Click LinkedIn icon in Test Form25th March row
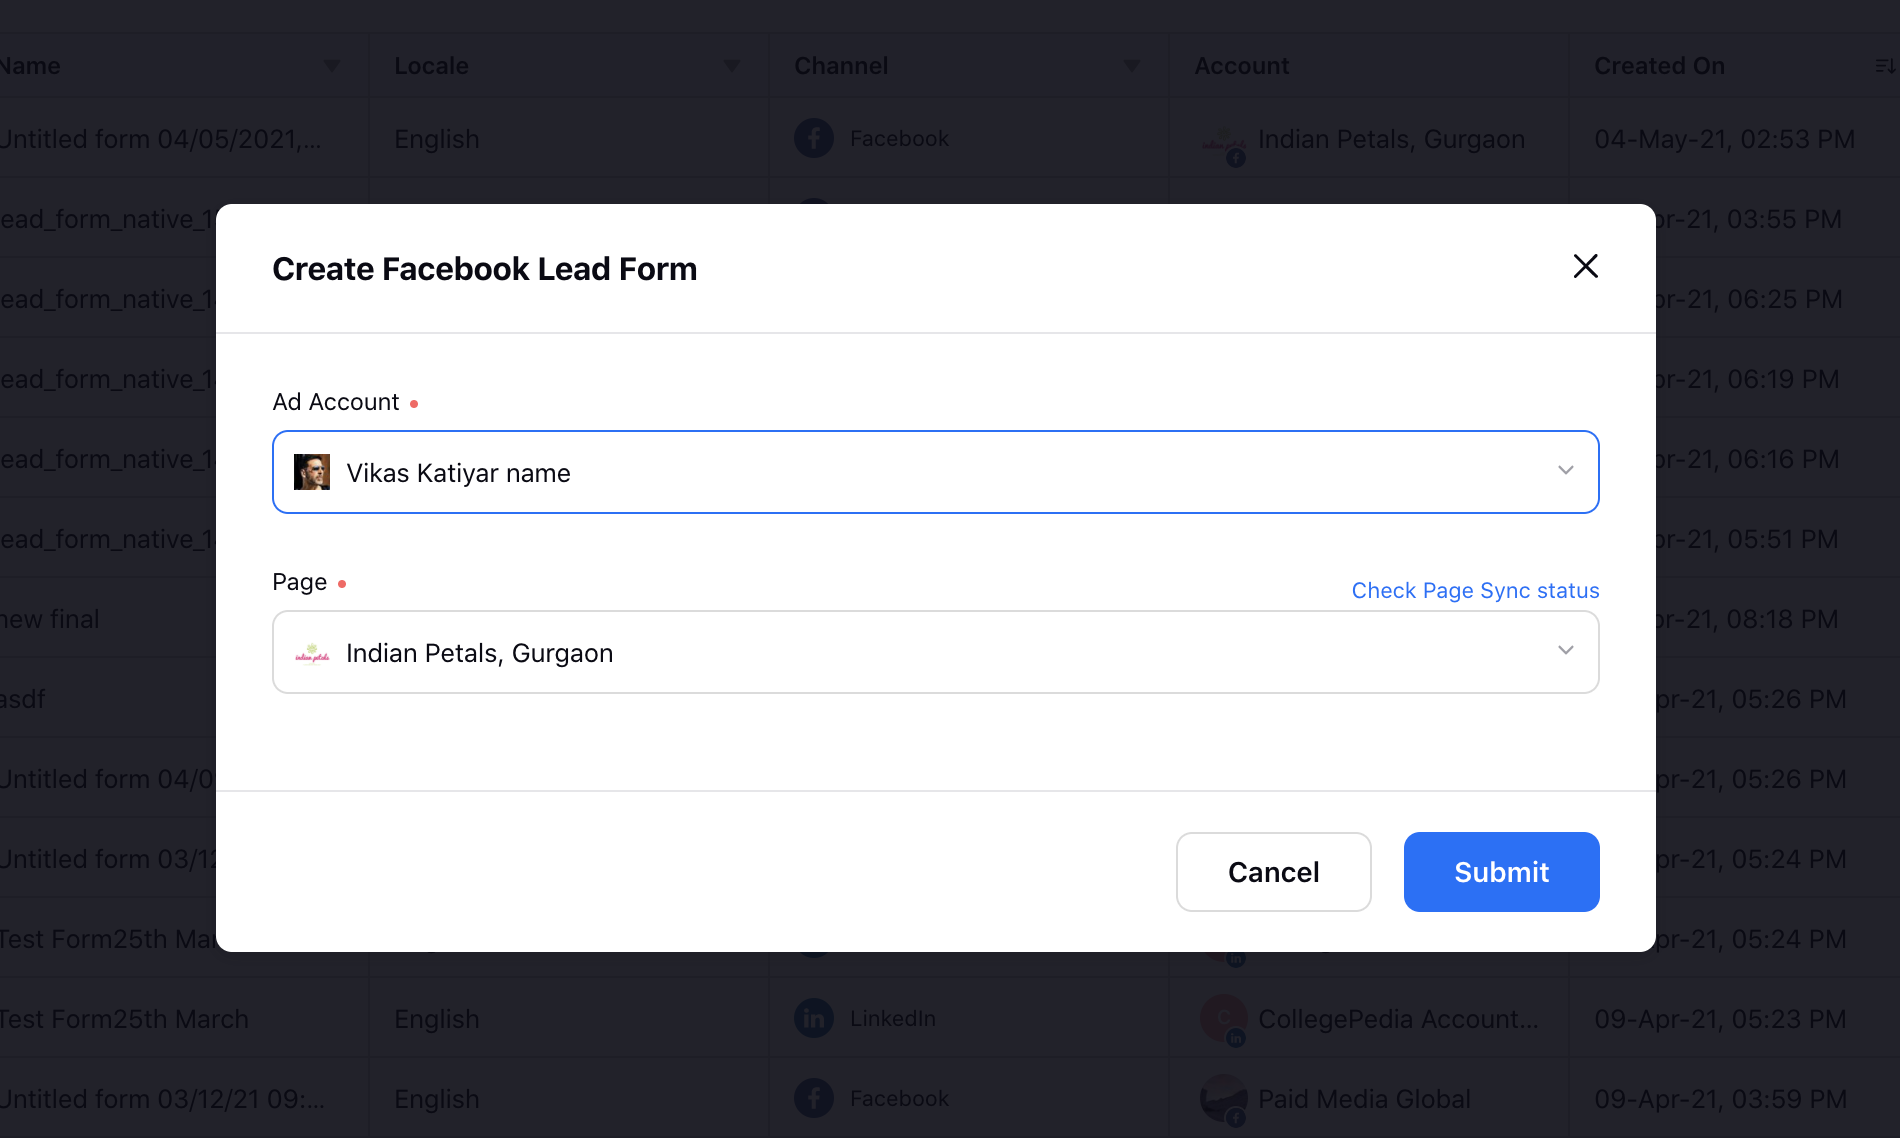This screenshot has width=1900, height=1138. (814, 1018)
